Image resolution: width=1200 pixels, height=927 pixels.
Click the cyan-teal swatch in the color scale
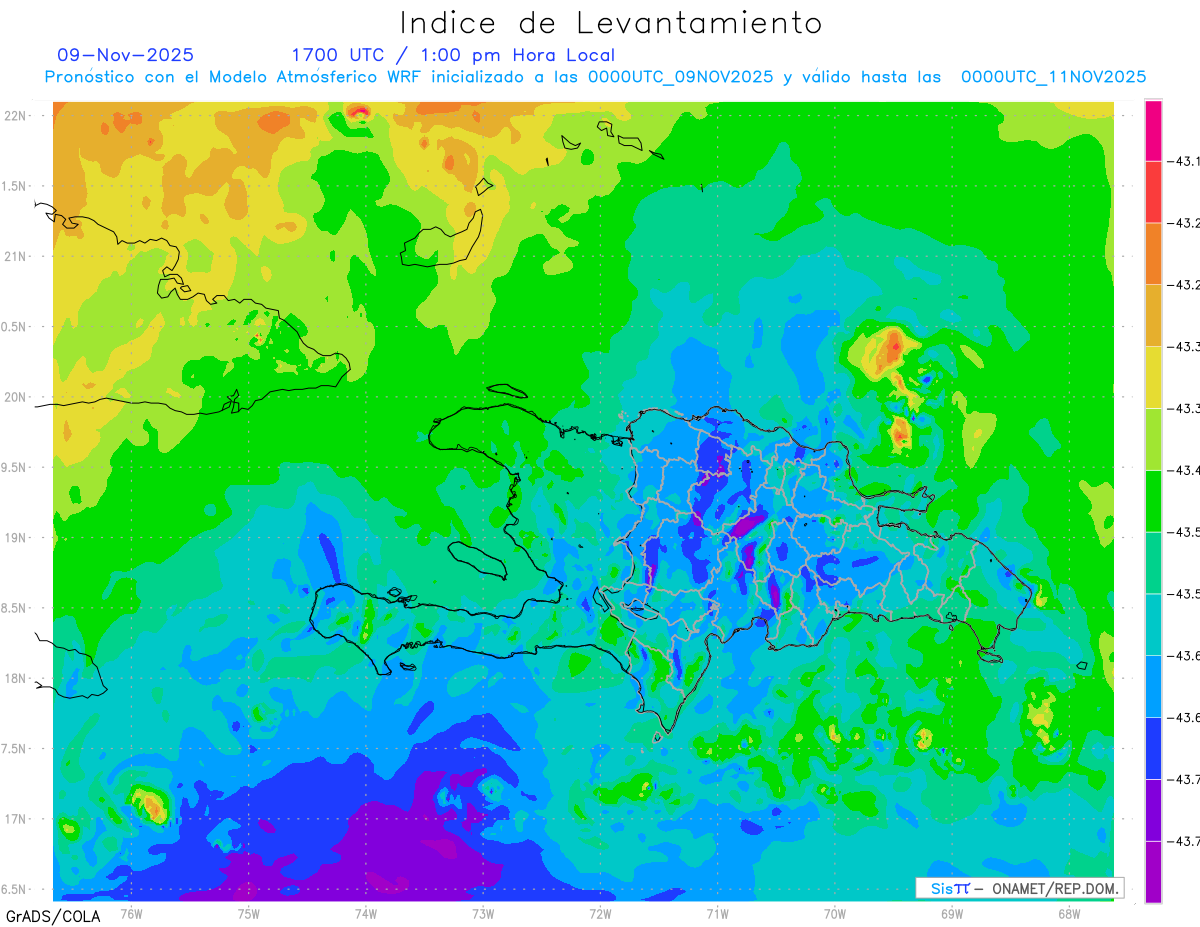point(1153,624)
